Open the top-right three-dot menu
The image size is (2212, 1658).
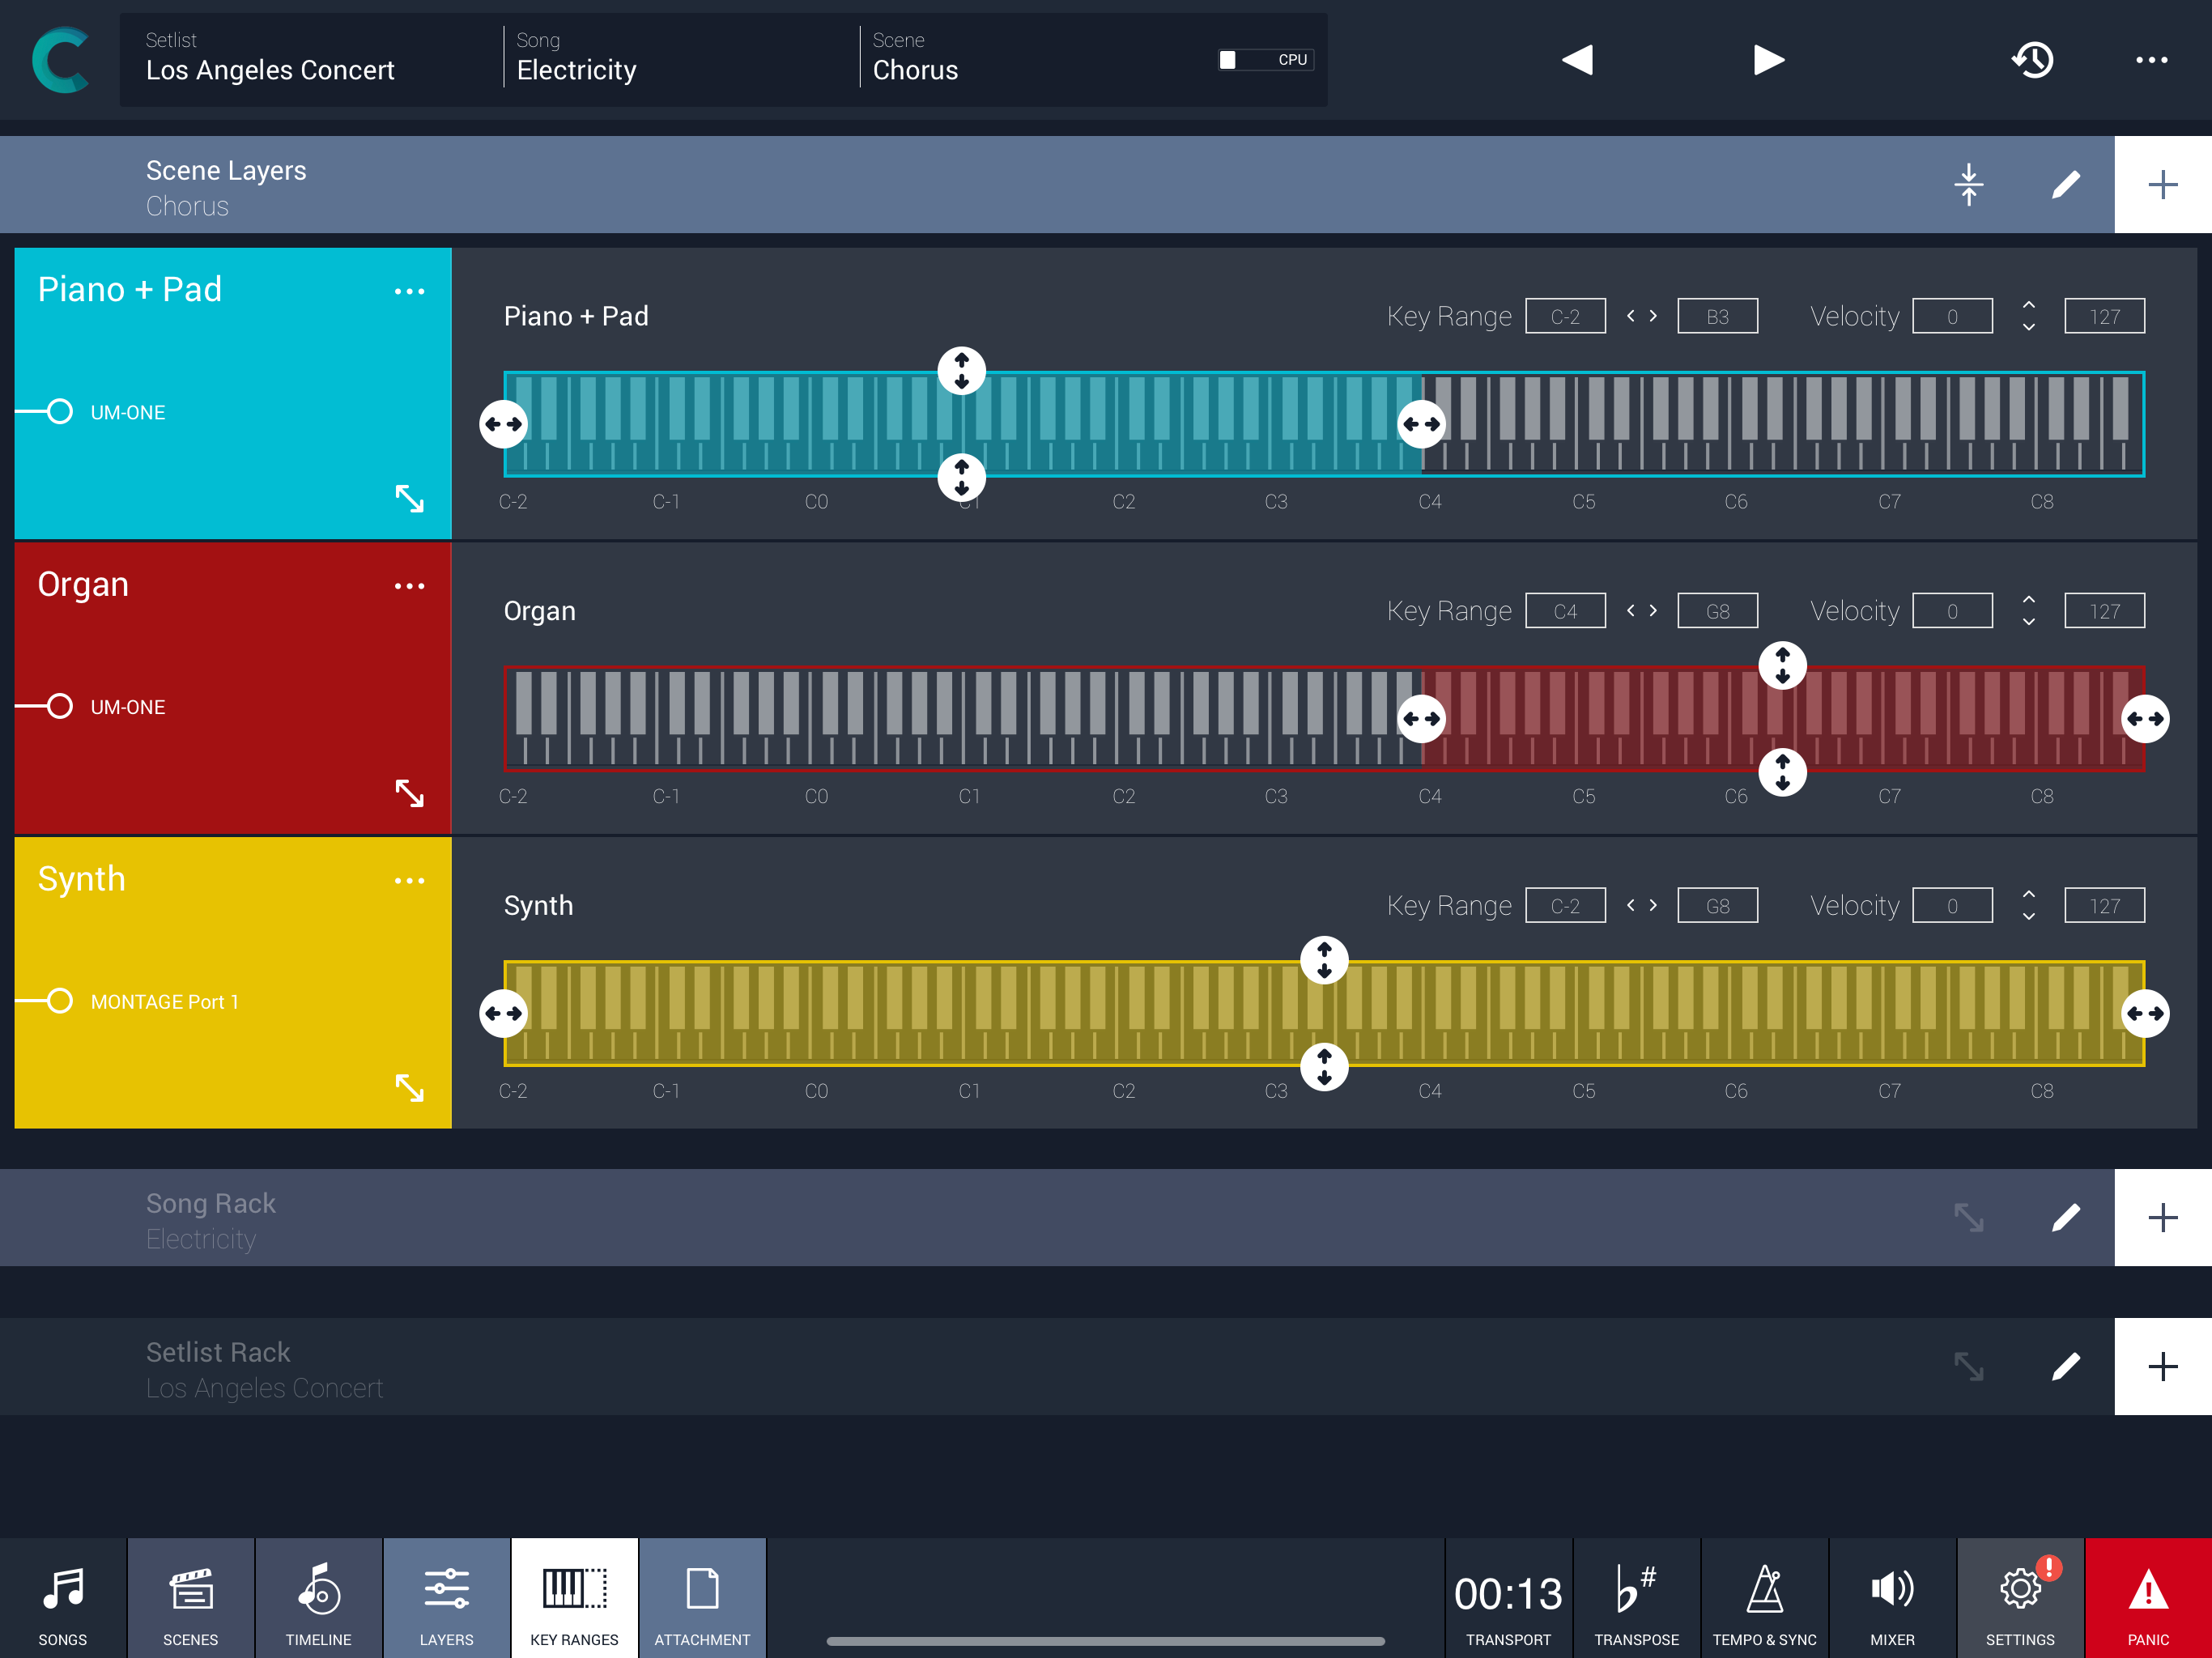(x=2151, y=60)
